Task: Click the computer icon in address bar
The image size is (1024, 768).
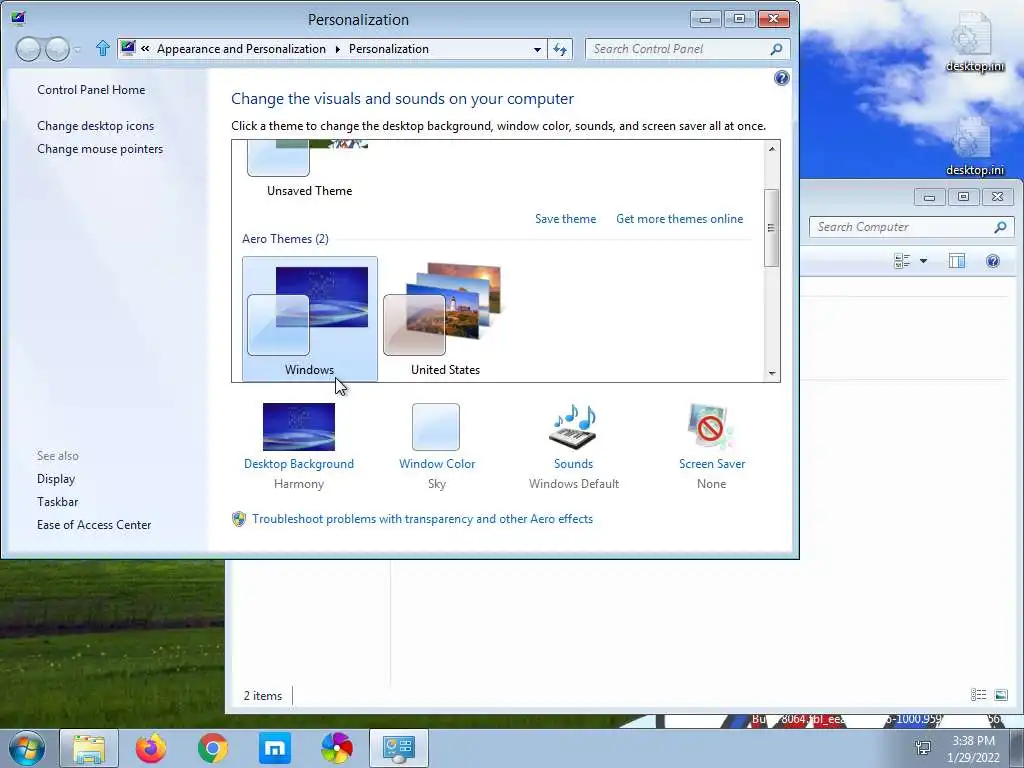Action: coord(128,48)
